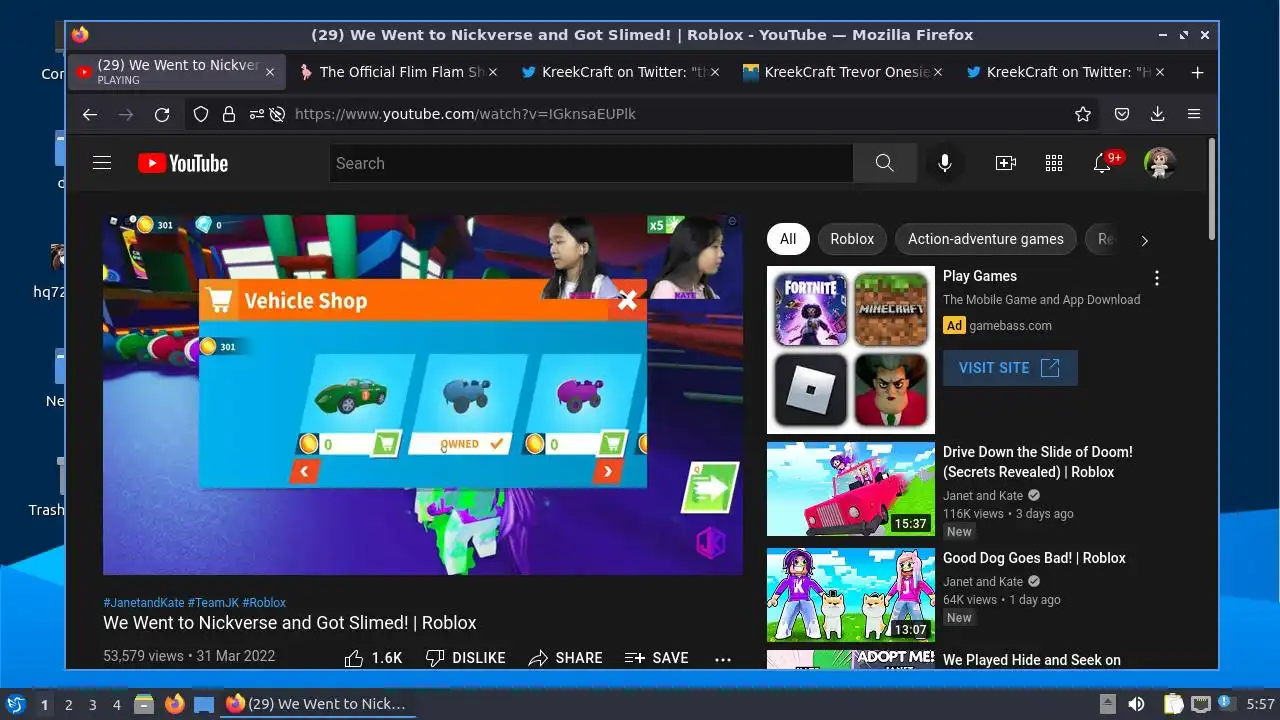Open We Played Hide and Seek video title
This screenshot has width=1280, height=720.
[x=1032, y=660]
